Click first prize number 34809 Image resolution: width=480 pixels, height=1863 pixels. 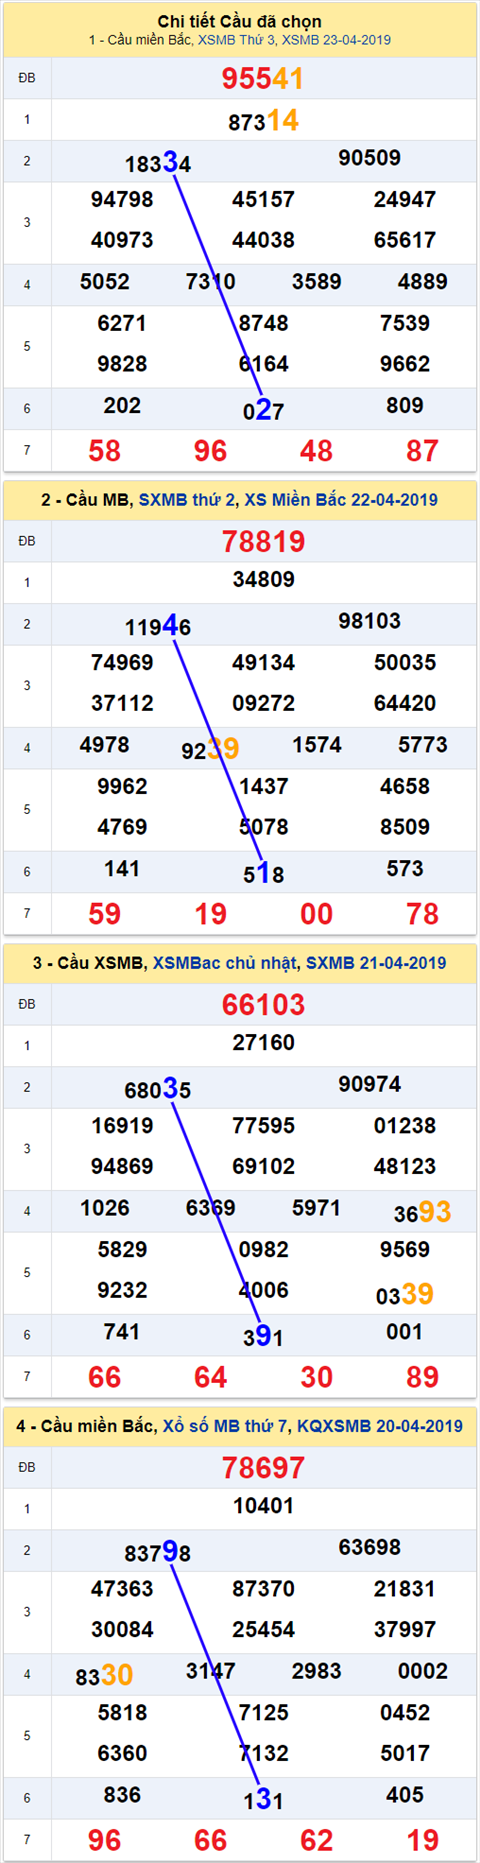[x=263, y=579]
